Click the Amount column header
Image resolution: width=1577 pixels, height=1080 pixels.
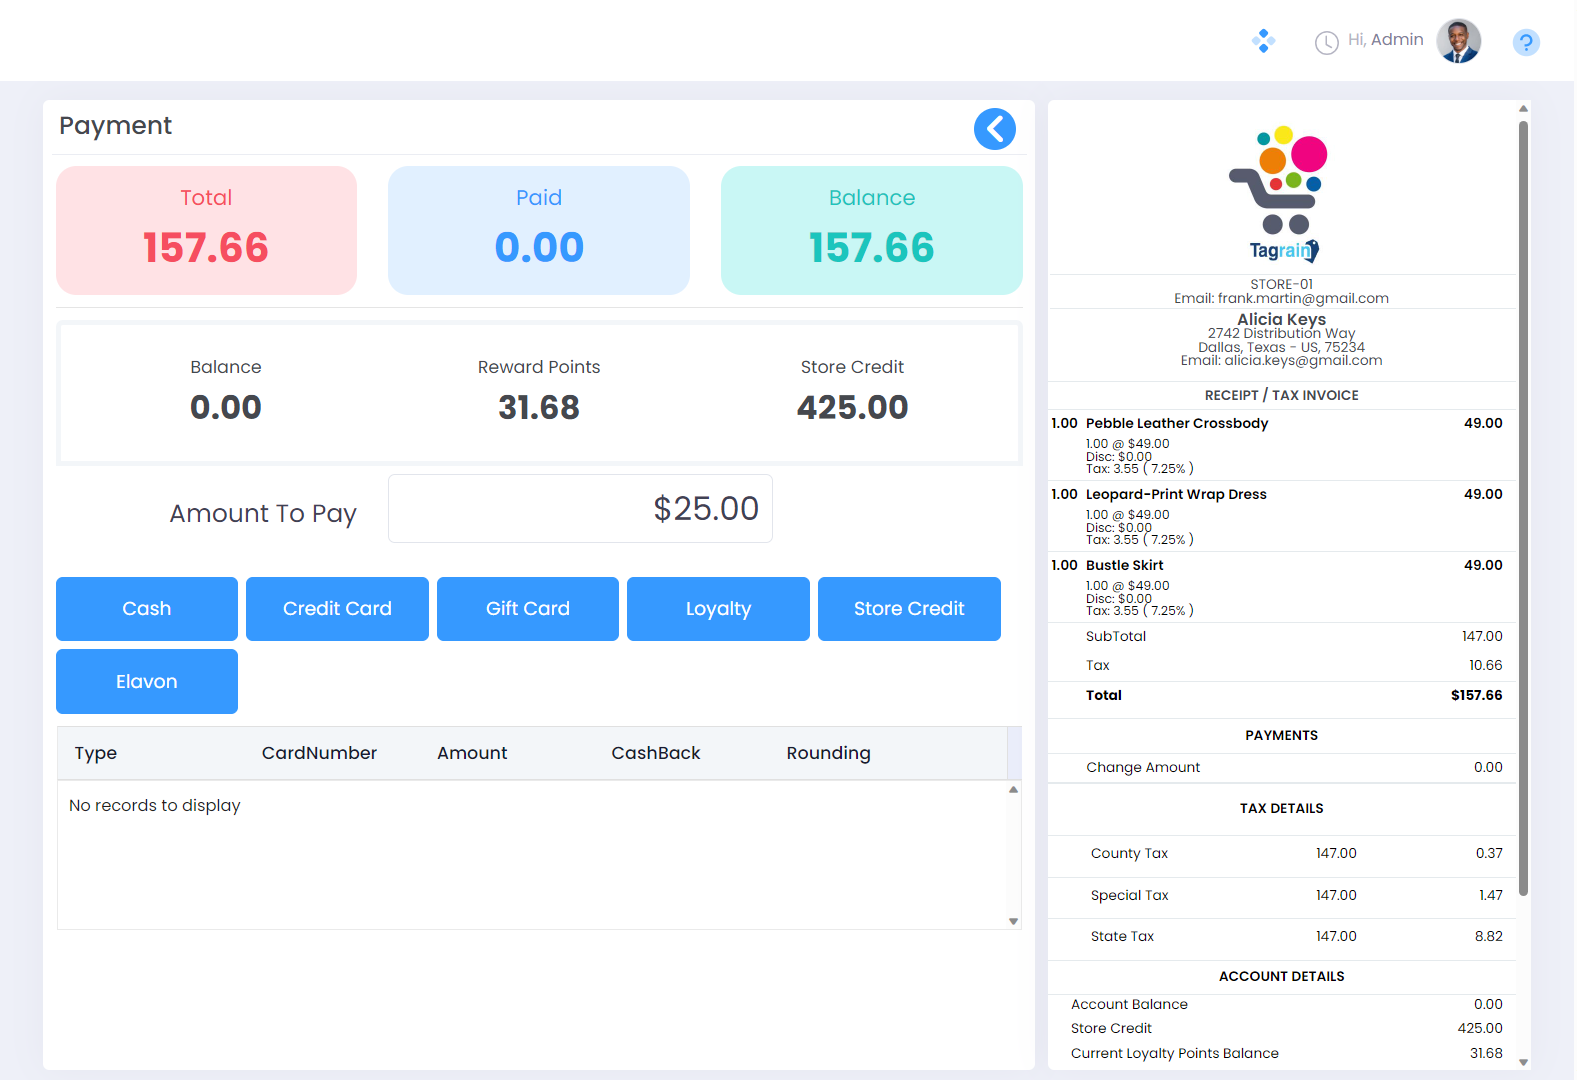472,753
